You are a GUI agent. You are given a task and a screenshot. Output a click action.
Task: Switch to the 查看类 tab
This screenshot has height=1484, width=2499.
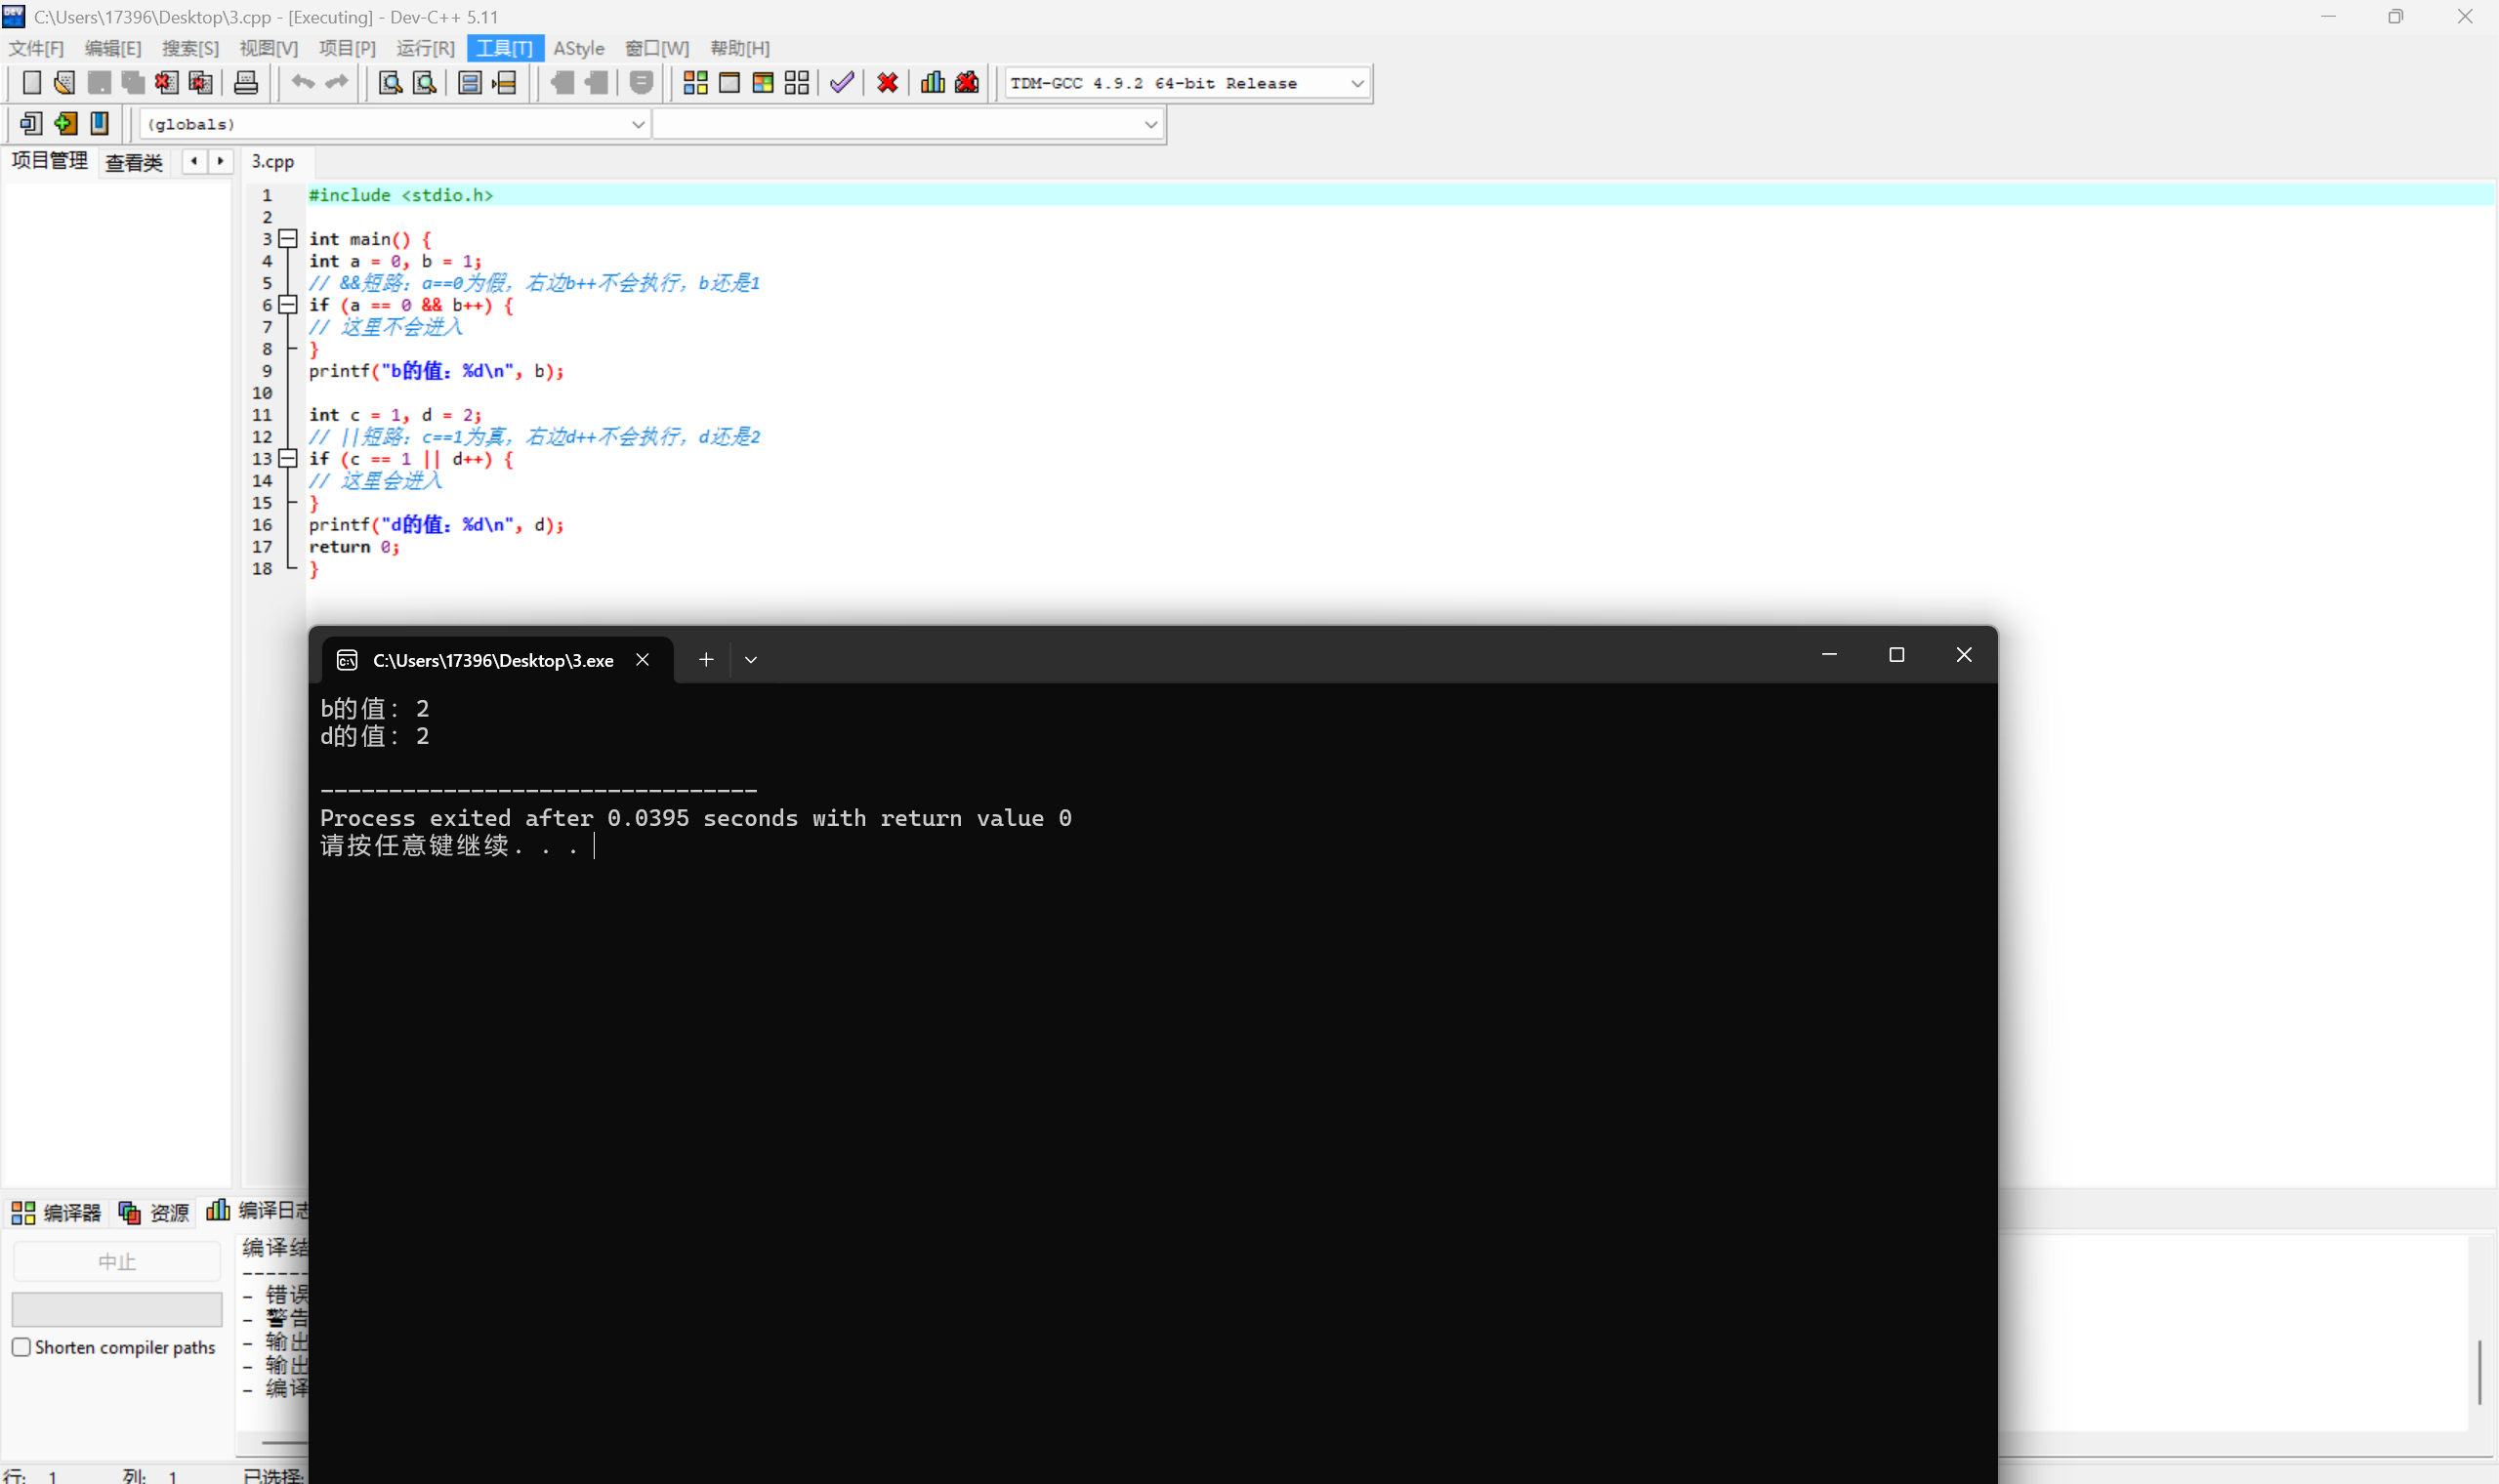[x=134, y=162]
